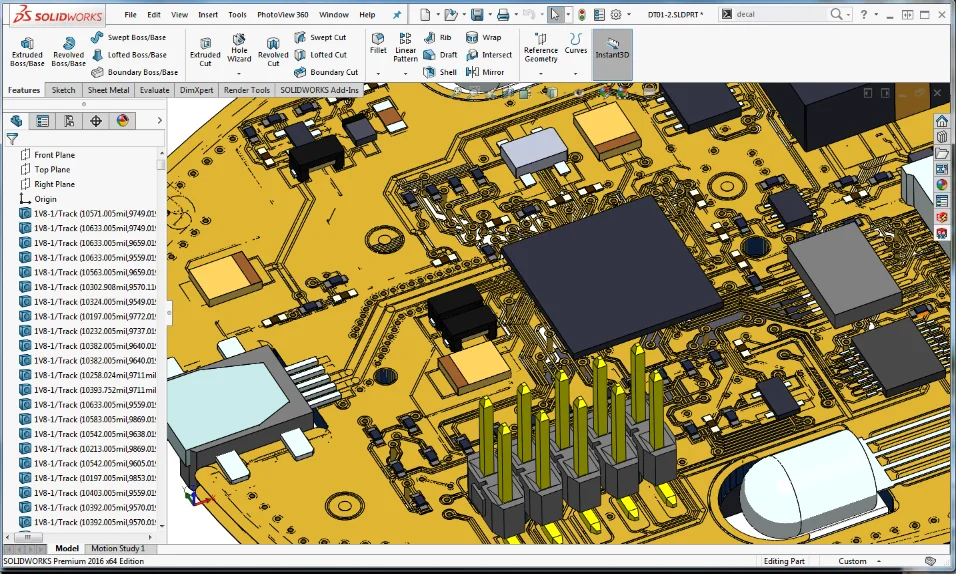This screenshot has width=956, height=574.
Task: Open the DisplayManager color wheel tab
Action: 122,121
